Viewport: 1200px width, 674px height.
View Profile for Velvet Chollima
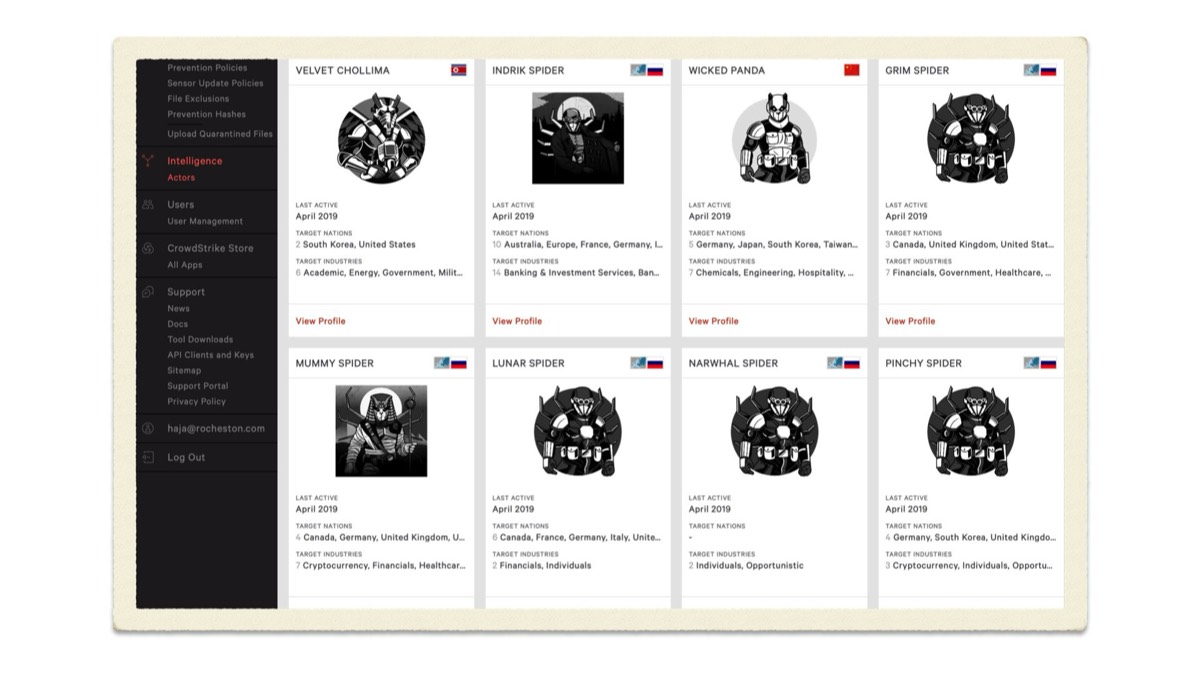pyautogui.click(x=321, y=321)
